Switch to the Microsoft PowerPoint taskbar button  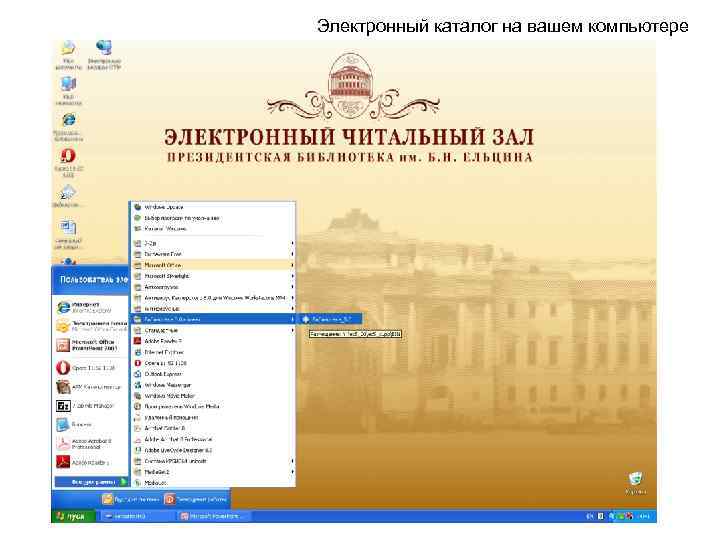tap(213, 517)
